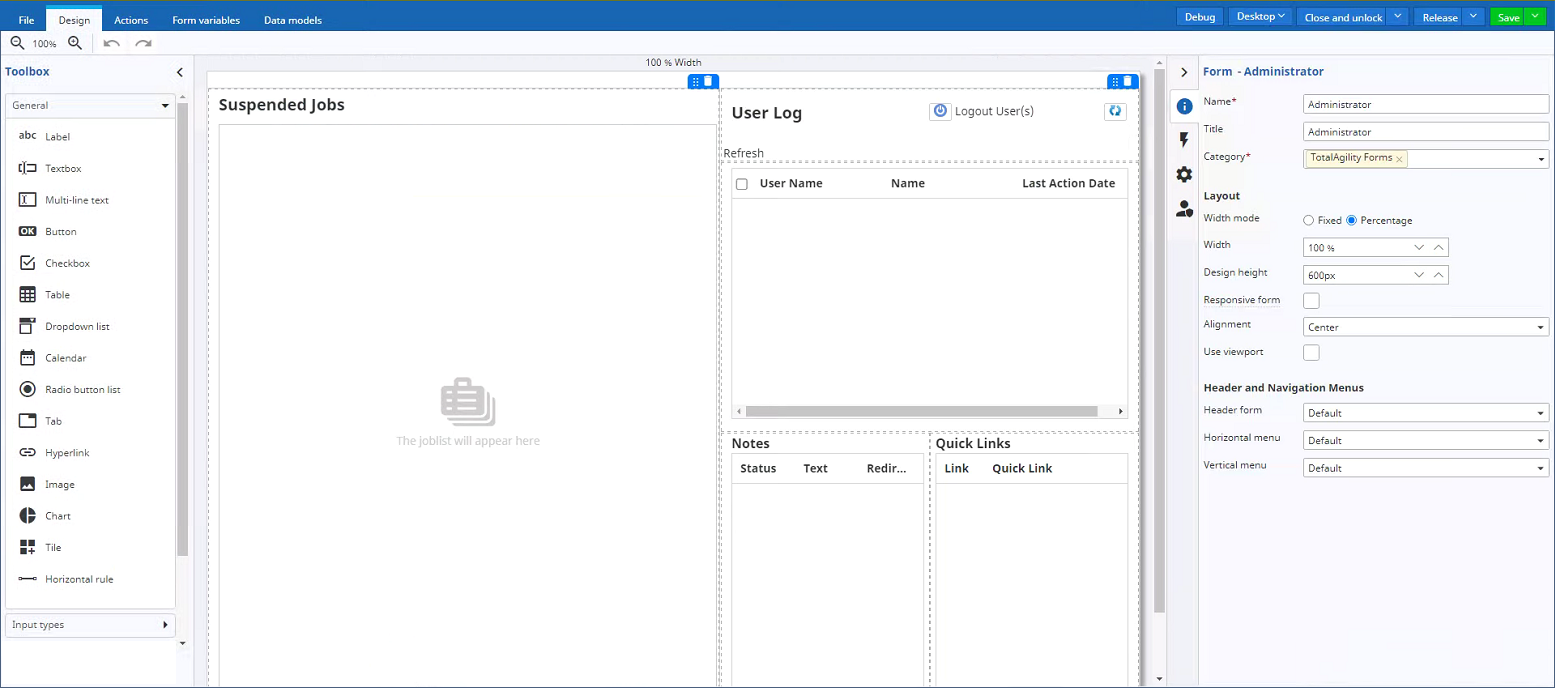This screenshot has height=688, width=1555.
Task: Delete the Suspended Jobs cell with trash icon
Action: 709,81
